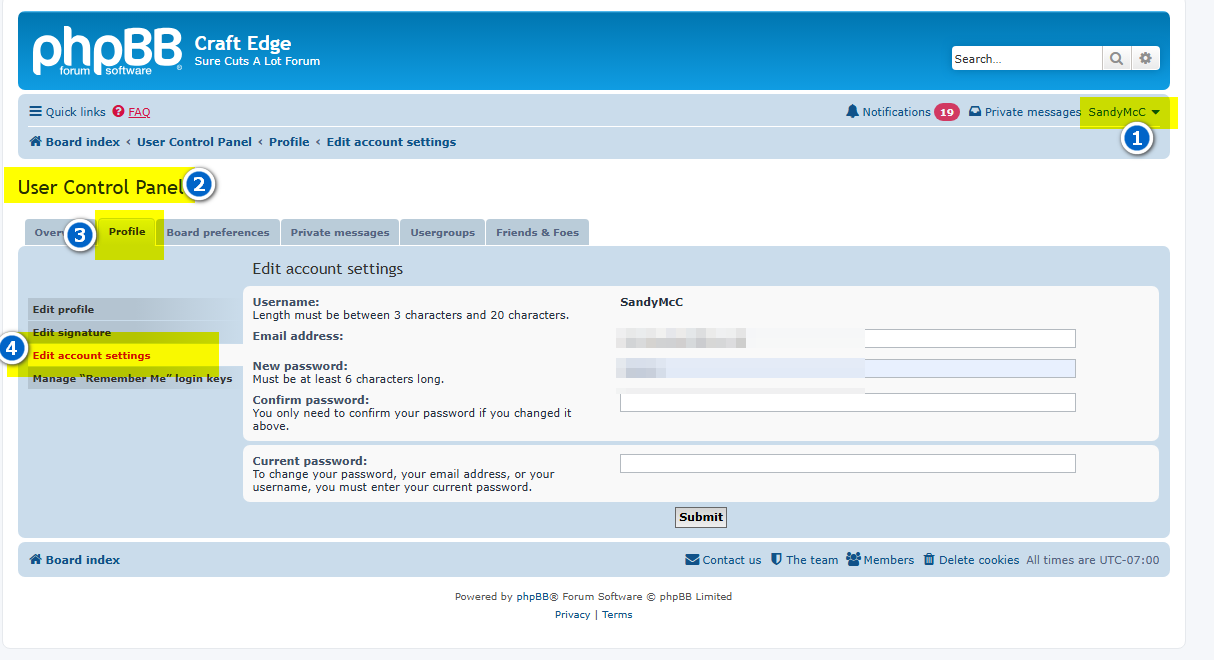Open Edit signature in sidebar
The image size is (1214, 660).
tap(72, 333)
